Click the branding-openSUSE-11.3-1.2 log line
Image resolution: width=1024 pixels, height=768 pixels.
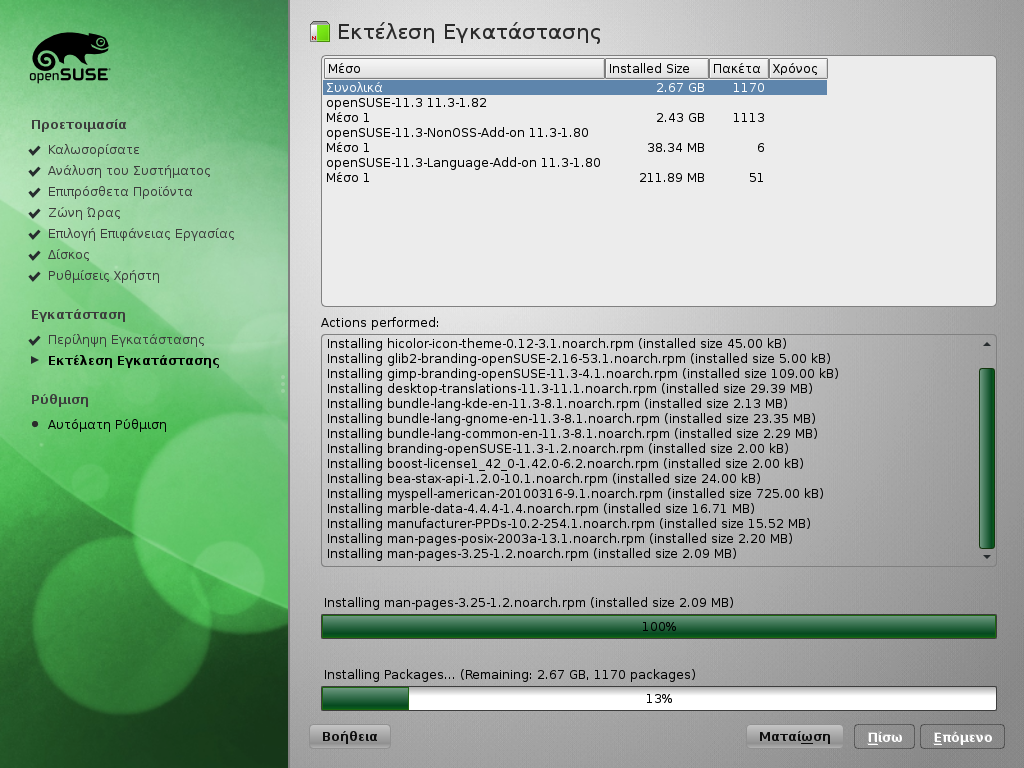click(558, 449)
